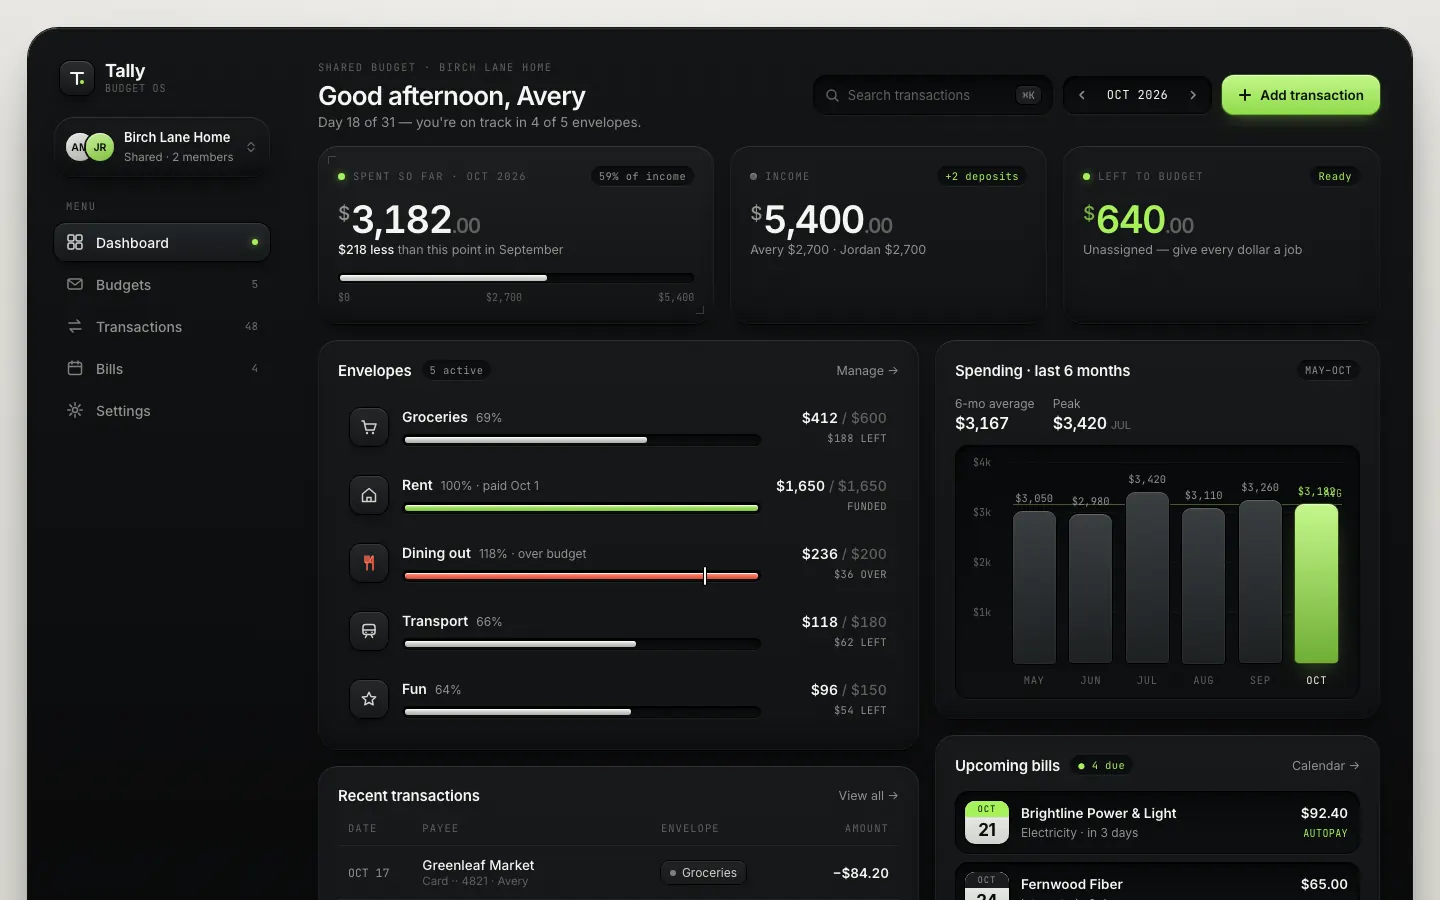Click the -$84.20 amount
The width and height of the screenshot is (1440, 900).
(861, 873)
